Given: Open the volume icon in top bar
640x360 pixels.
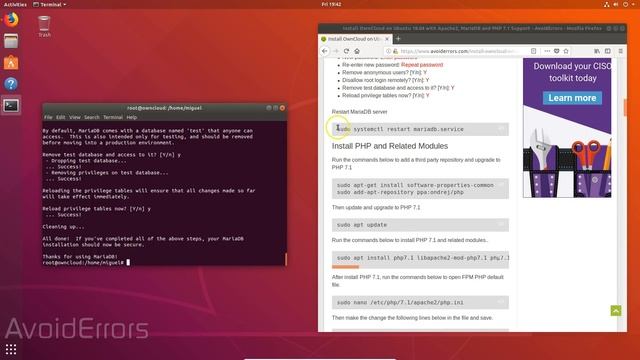Looking at the screenshot, I should [x=616, y=4].
